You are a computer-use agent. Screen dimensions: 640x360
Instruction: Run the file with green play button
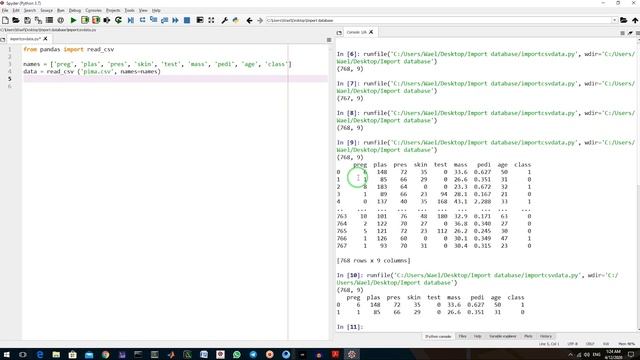point(73,20)
